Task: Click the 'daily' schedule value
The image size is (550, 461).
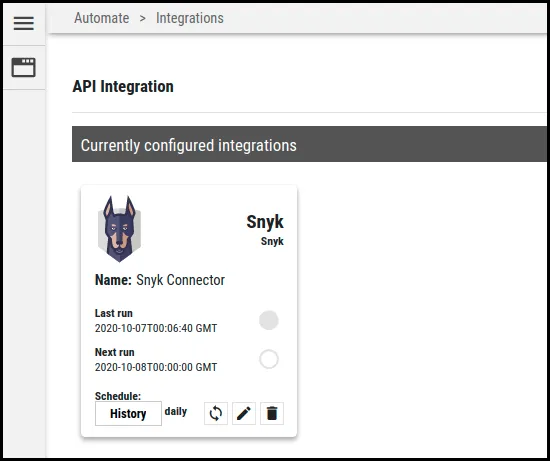Action: [176, 411]
